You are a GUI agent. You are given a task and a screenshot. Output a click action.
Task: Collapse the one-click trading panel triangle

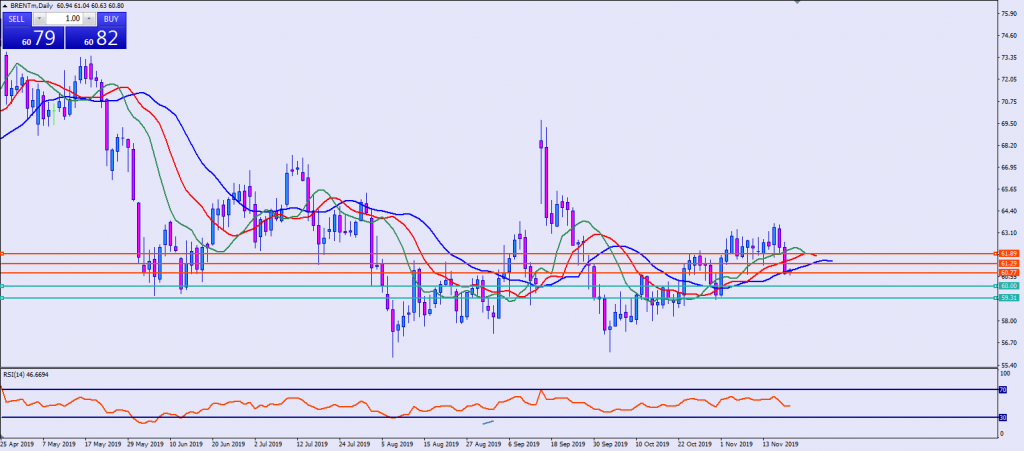4,5
